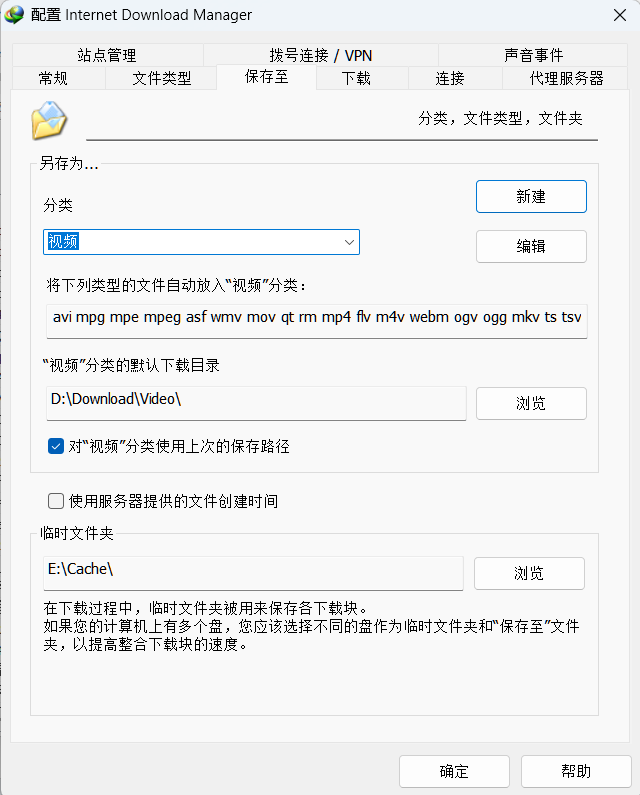Click the open folder icon under tabs

pos(49,120)
